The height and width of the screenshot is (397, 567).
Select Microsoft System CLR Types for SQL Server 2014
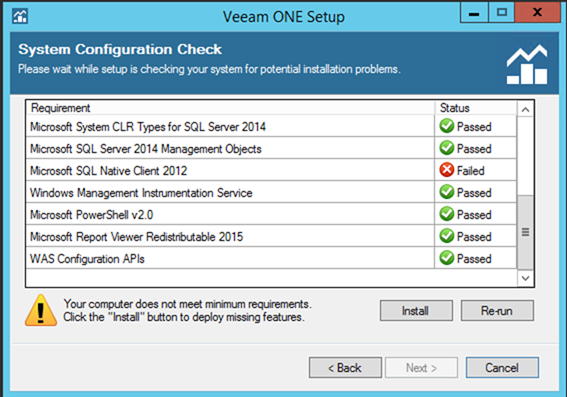[271, 126]
